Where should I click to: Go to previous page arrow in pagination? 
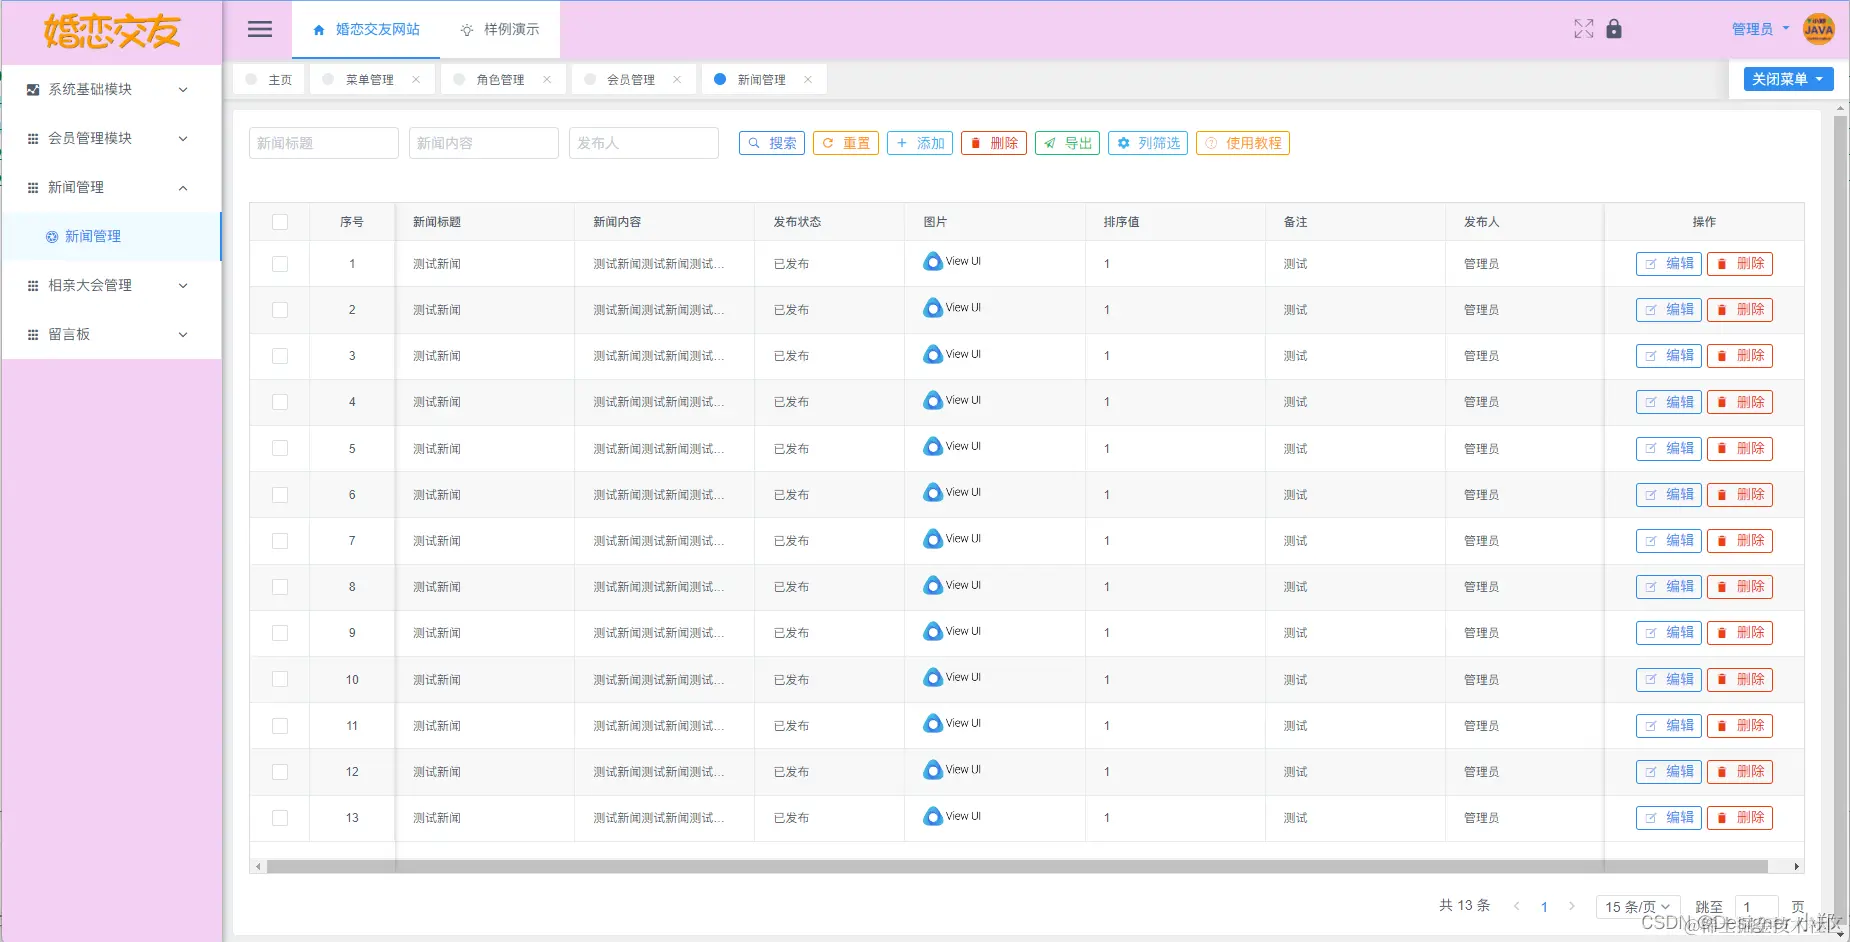pyautogui.click(x=1516, y=906)
